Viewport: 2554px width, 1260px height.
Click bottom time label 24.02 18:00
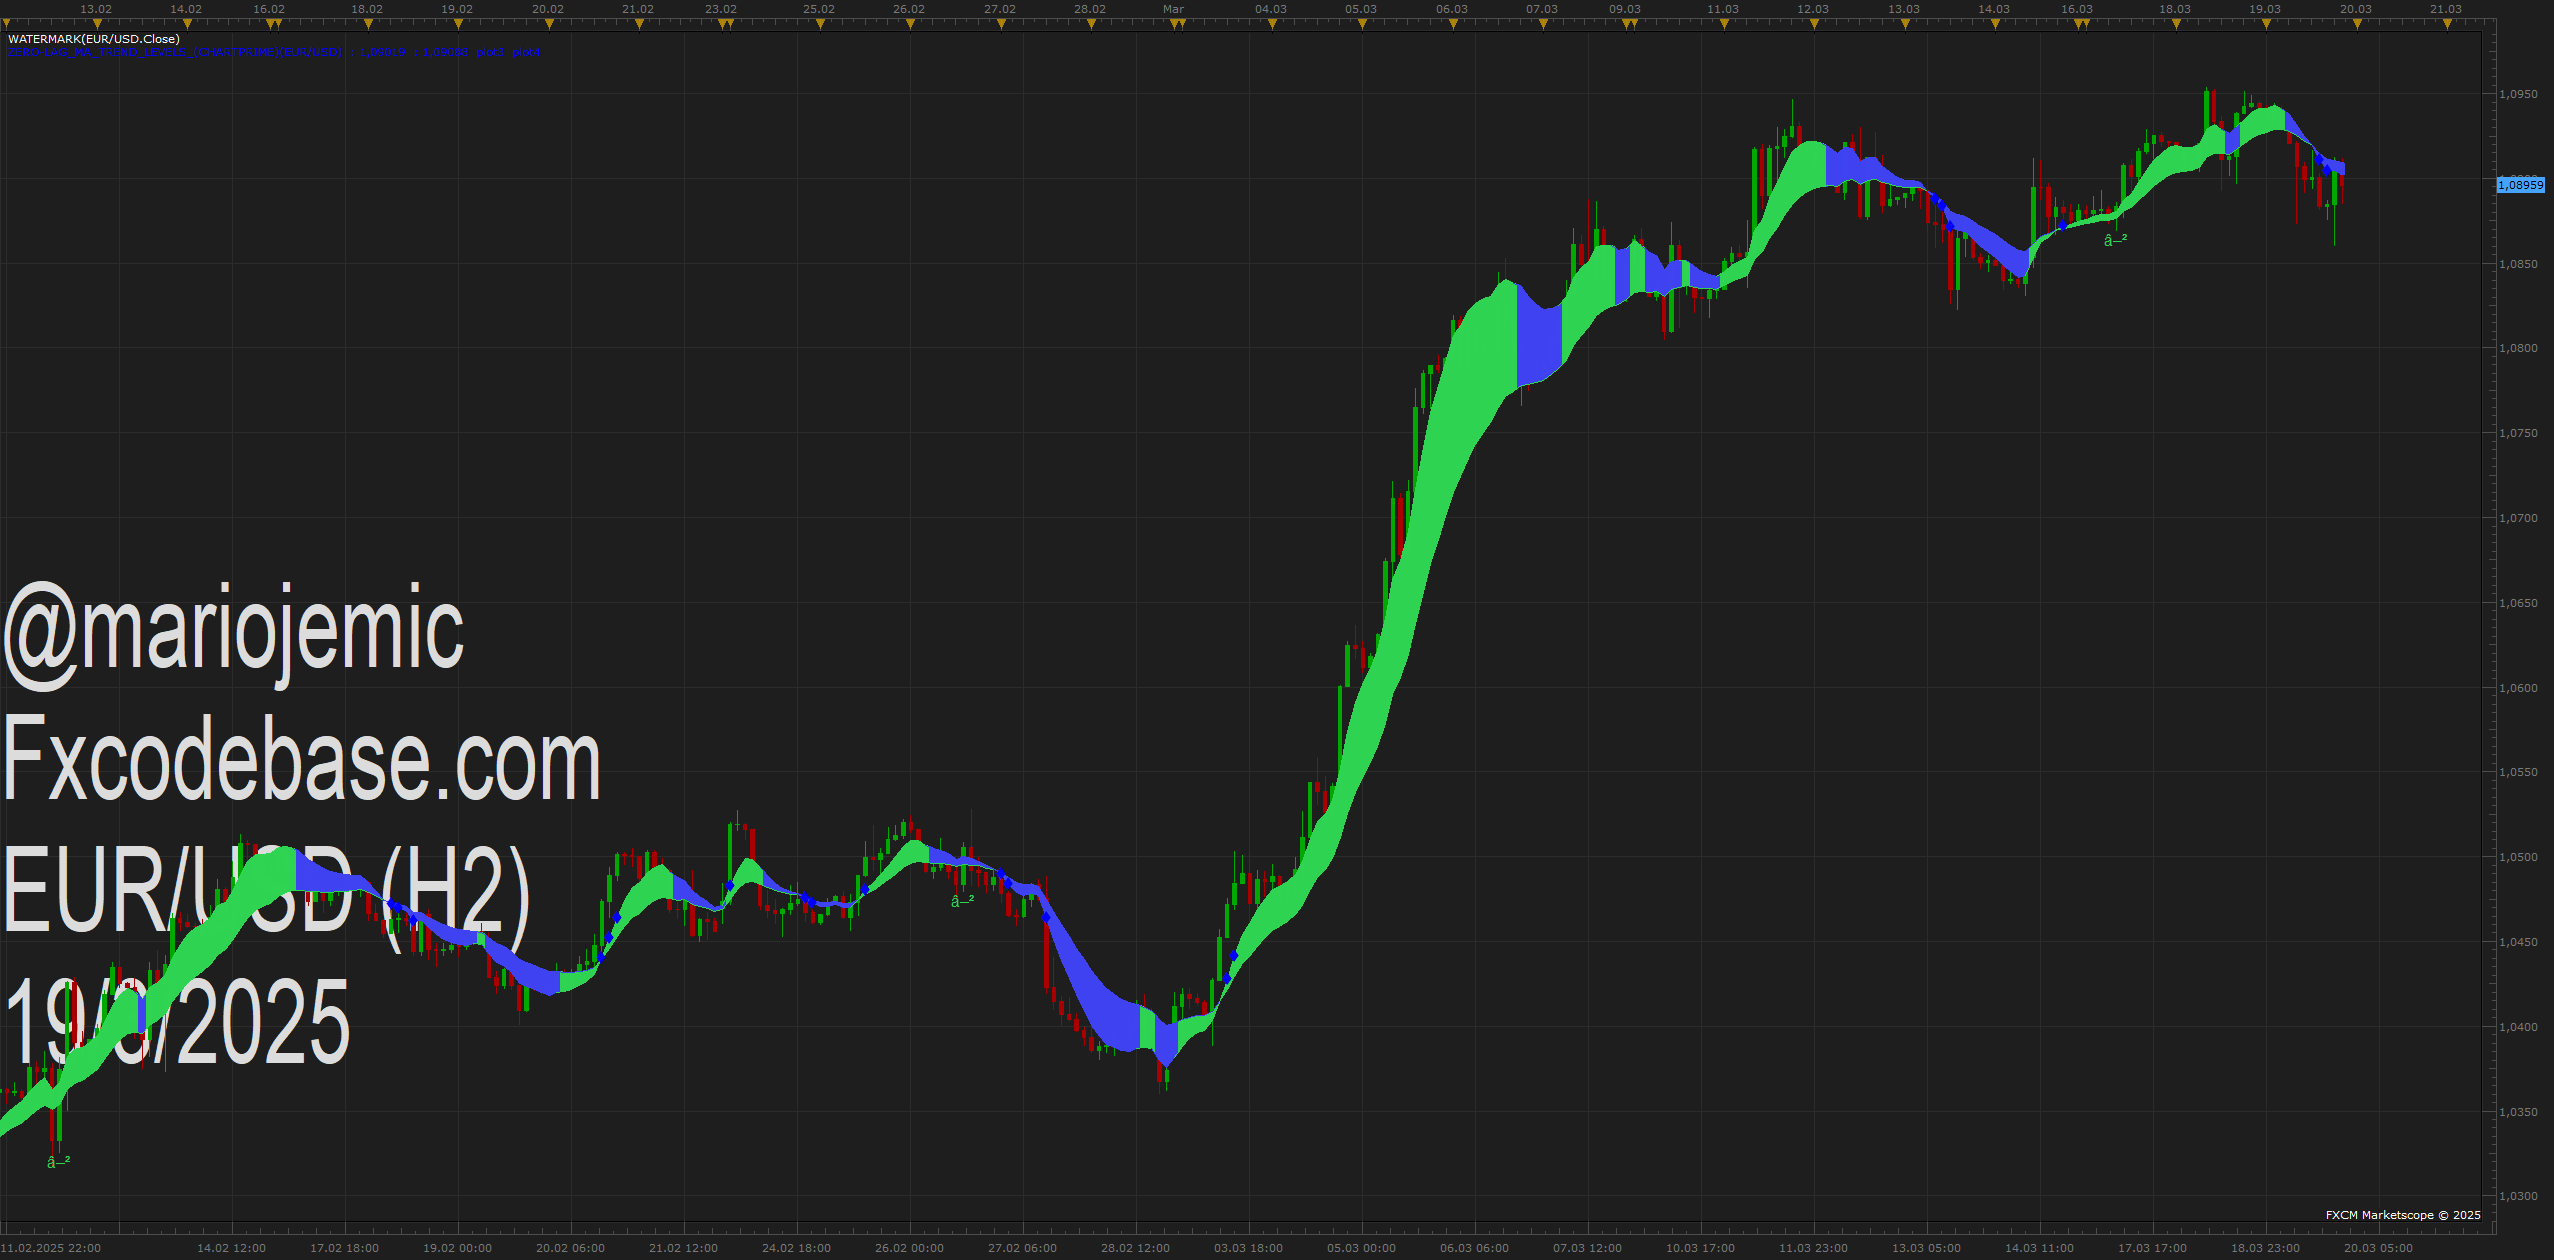click(x=796, y=1248)
